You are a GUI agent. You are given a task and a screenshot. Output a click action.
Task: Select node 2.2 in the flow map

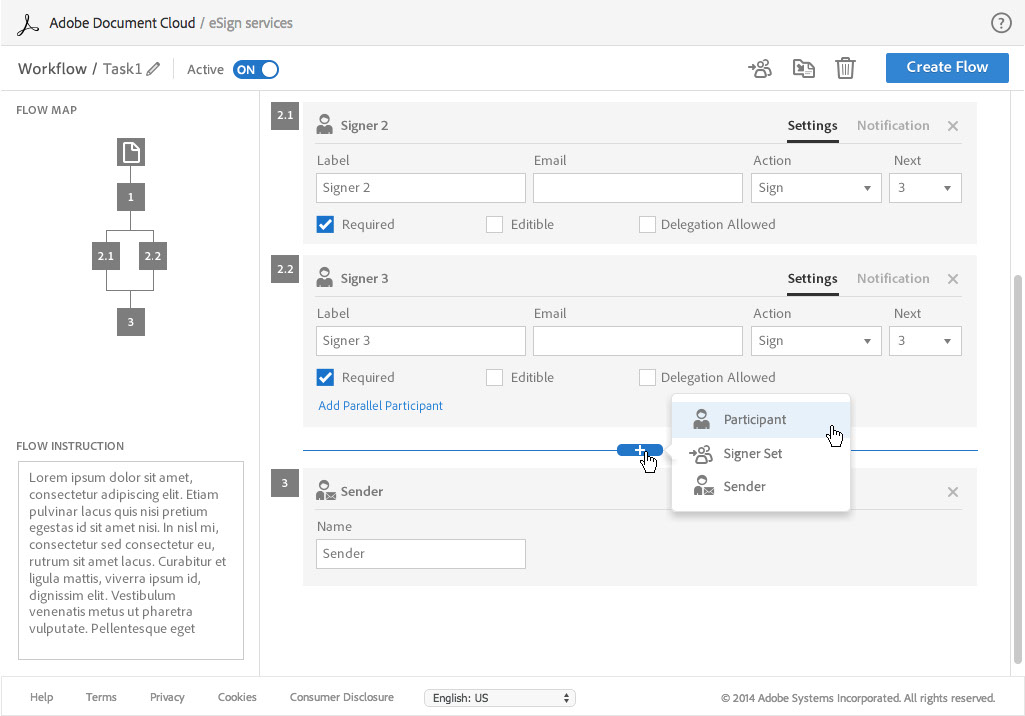[152, 257]
